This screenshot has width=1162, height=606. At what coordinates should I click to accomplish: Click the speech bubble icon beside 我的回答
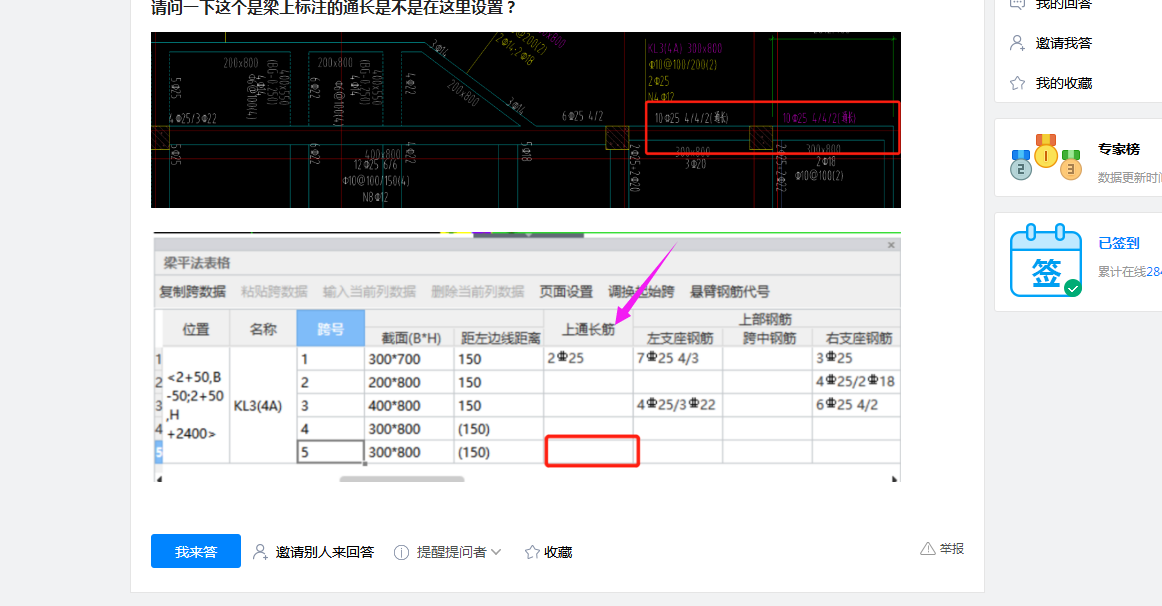(x=1017, y=4)
